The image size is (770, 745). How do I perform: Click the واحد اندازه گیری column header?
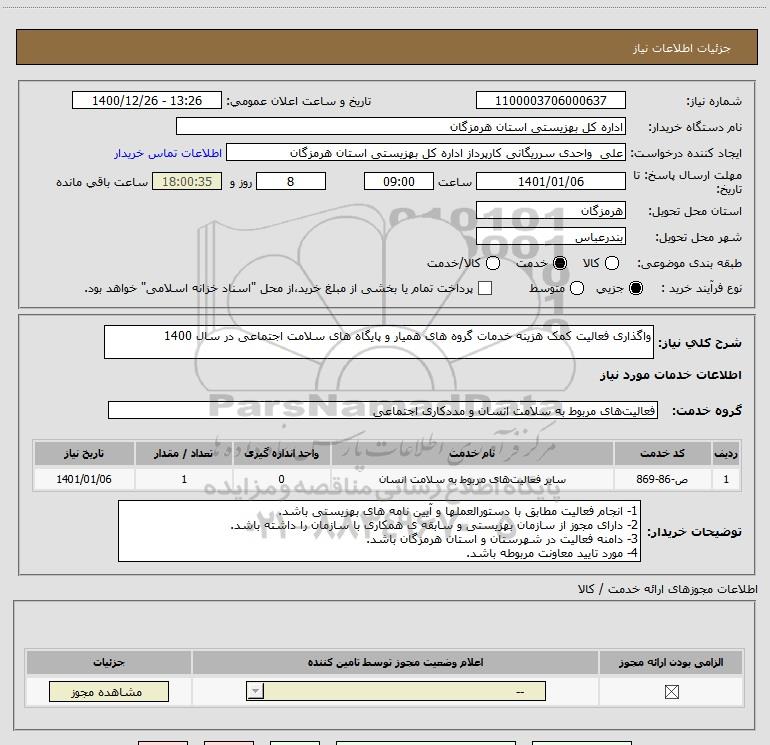281,453
